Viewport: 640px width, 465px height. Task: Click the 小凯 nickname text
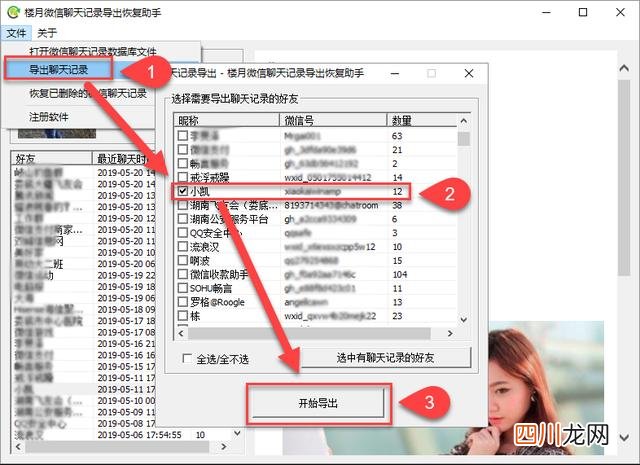click(x=200, y=191)
